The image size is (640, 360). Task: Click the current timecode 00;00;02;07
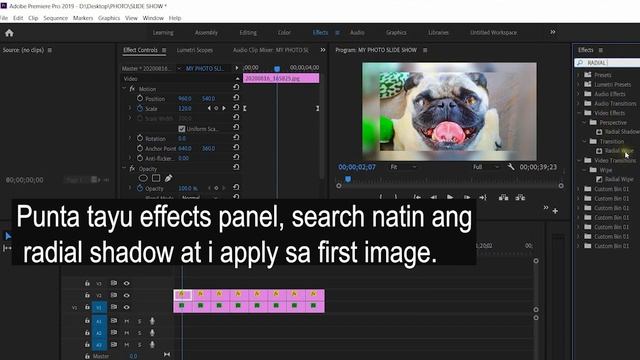click(x=357, y=167)
